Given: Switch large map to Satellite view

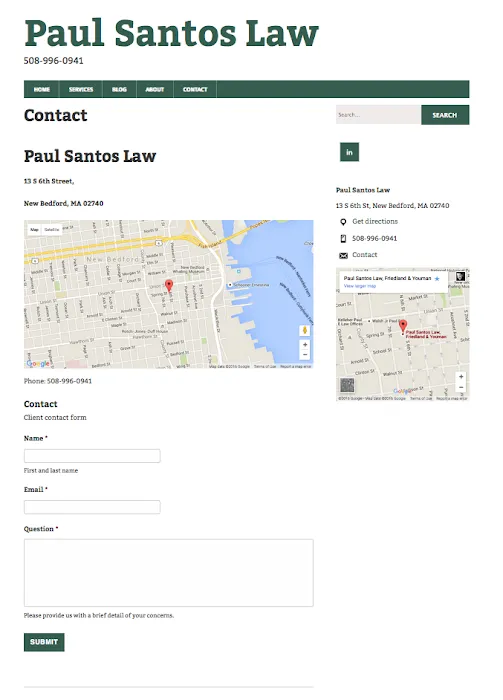Looking at the screenshot, I should [x=52, y=229].
